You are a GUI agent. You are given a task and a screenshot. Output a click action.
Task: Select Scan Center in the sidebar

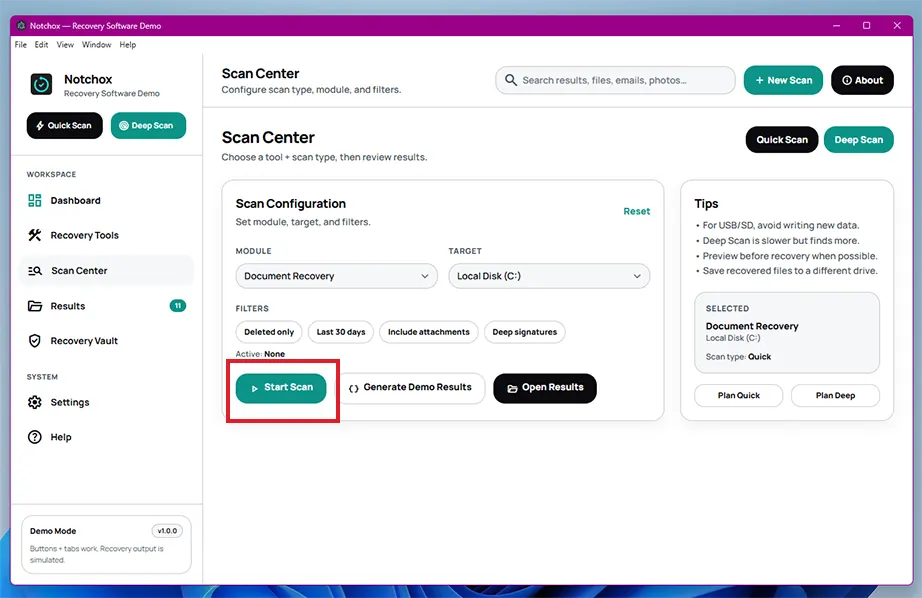(106, 270)
